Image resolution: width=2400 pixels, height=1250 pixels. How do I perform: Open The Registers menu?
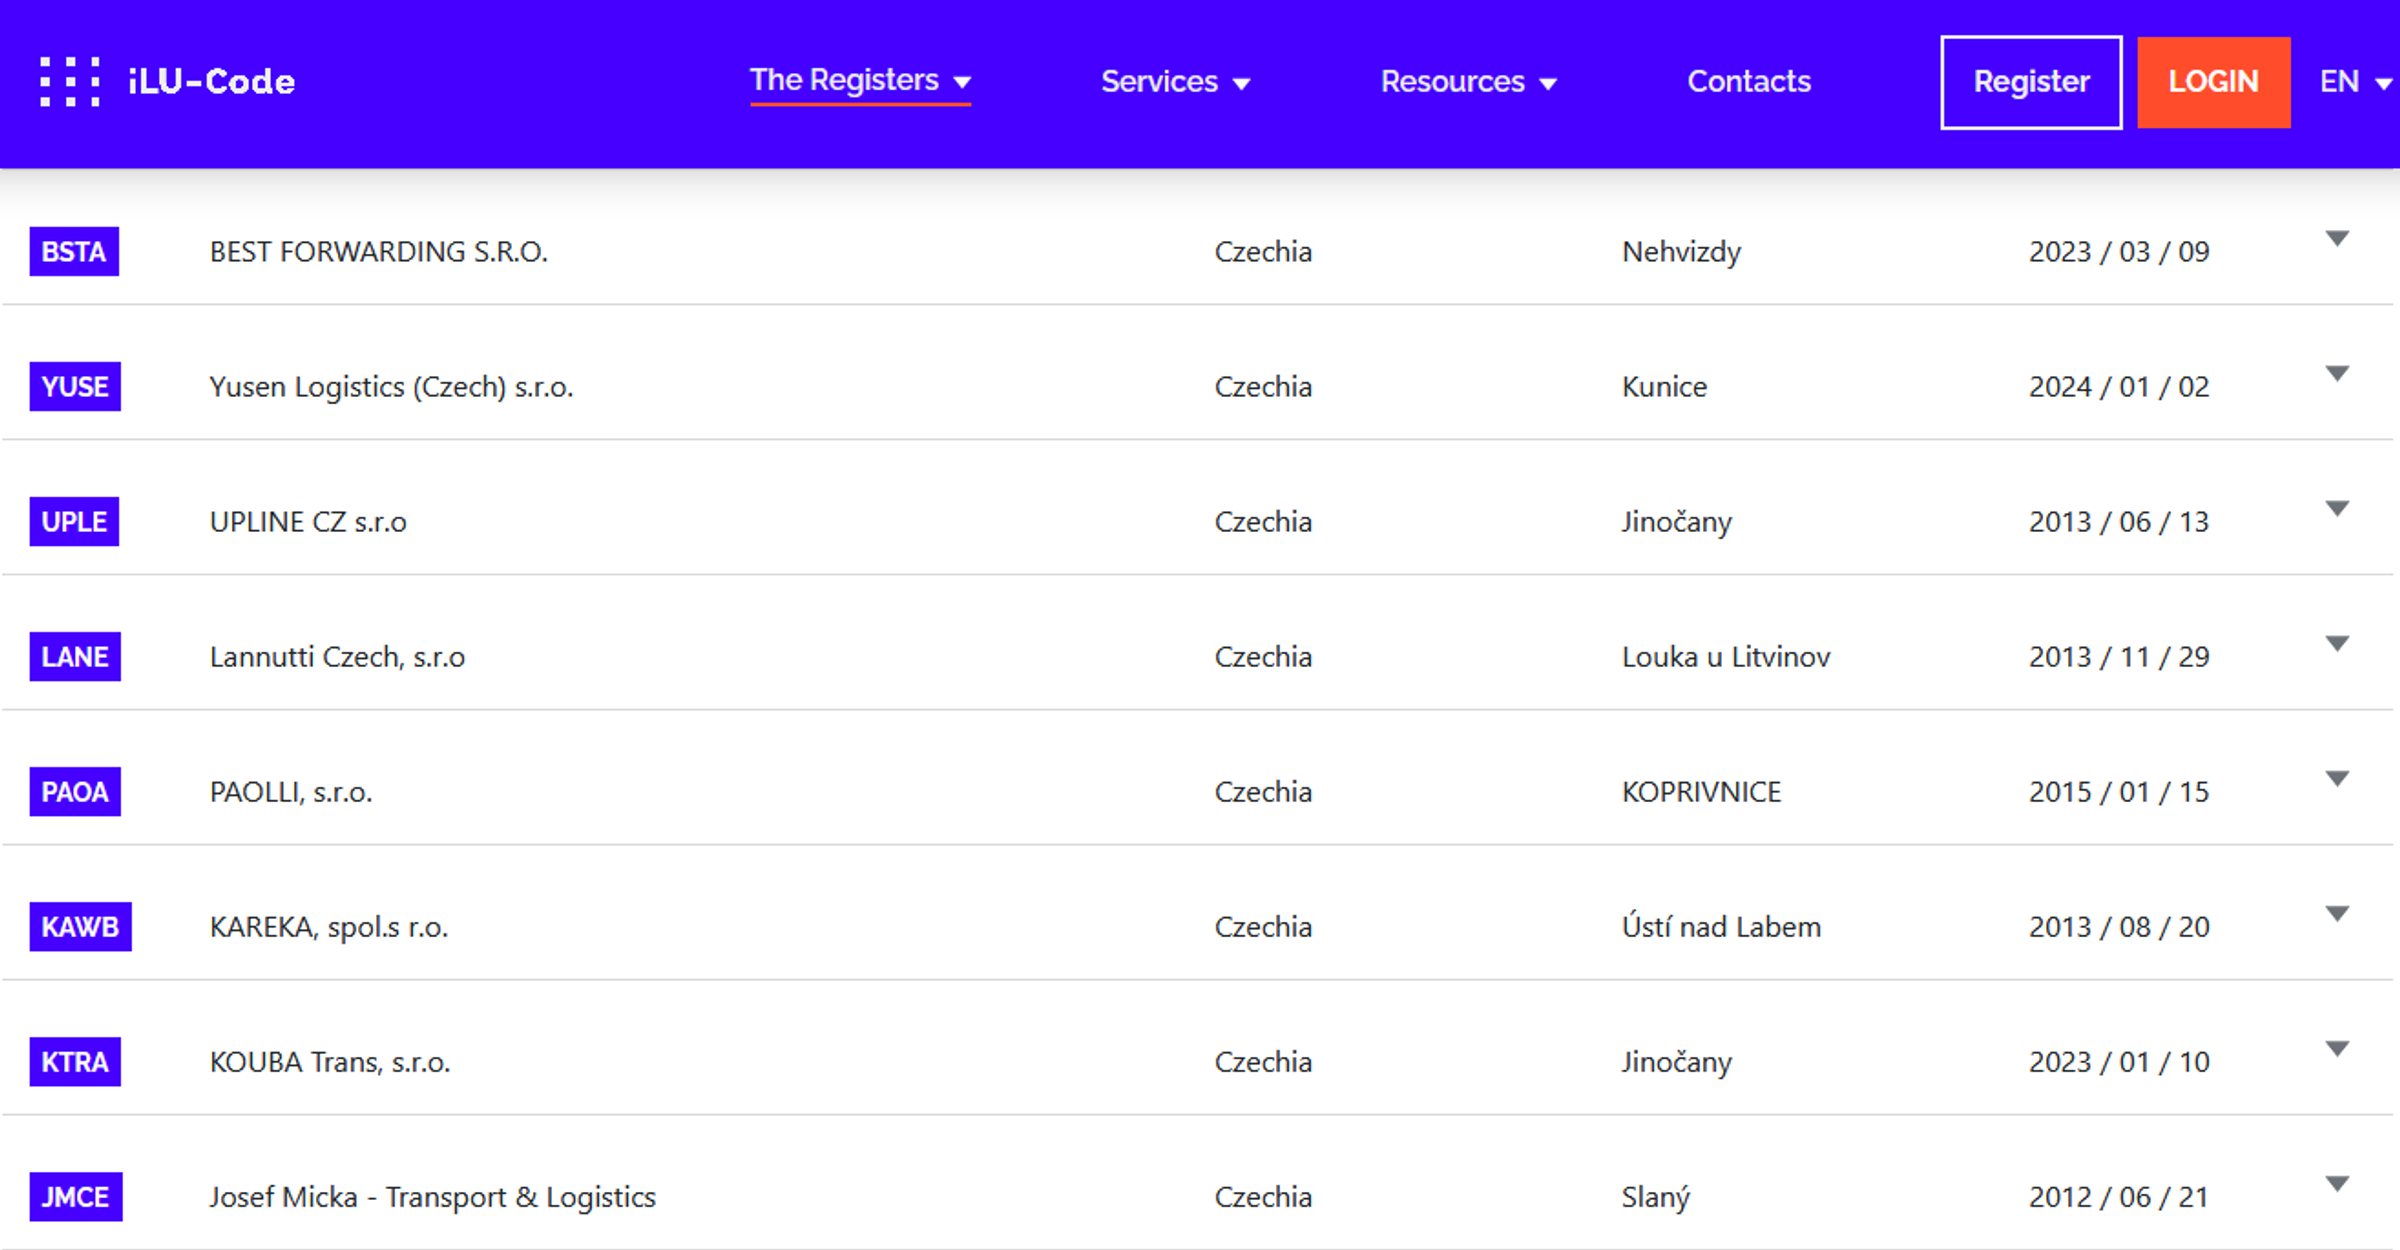(x=860, y=80)
